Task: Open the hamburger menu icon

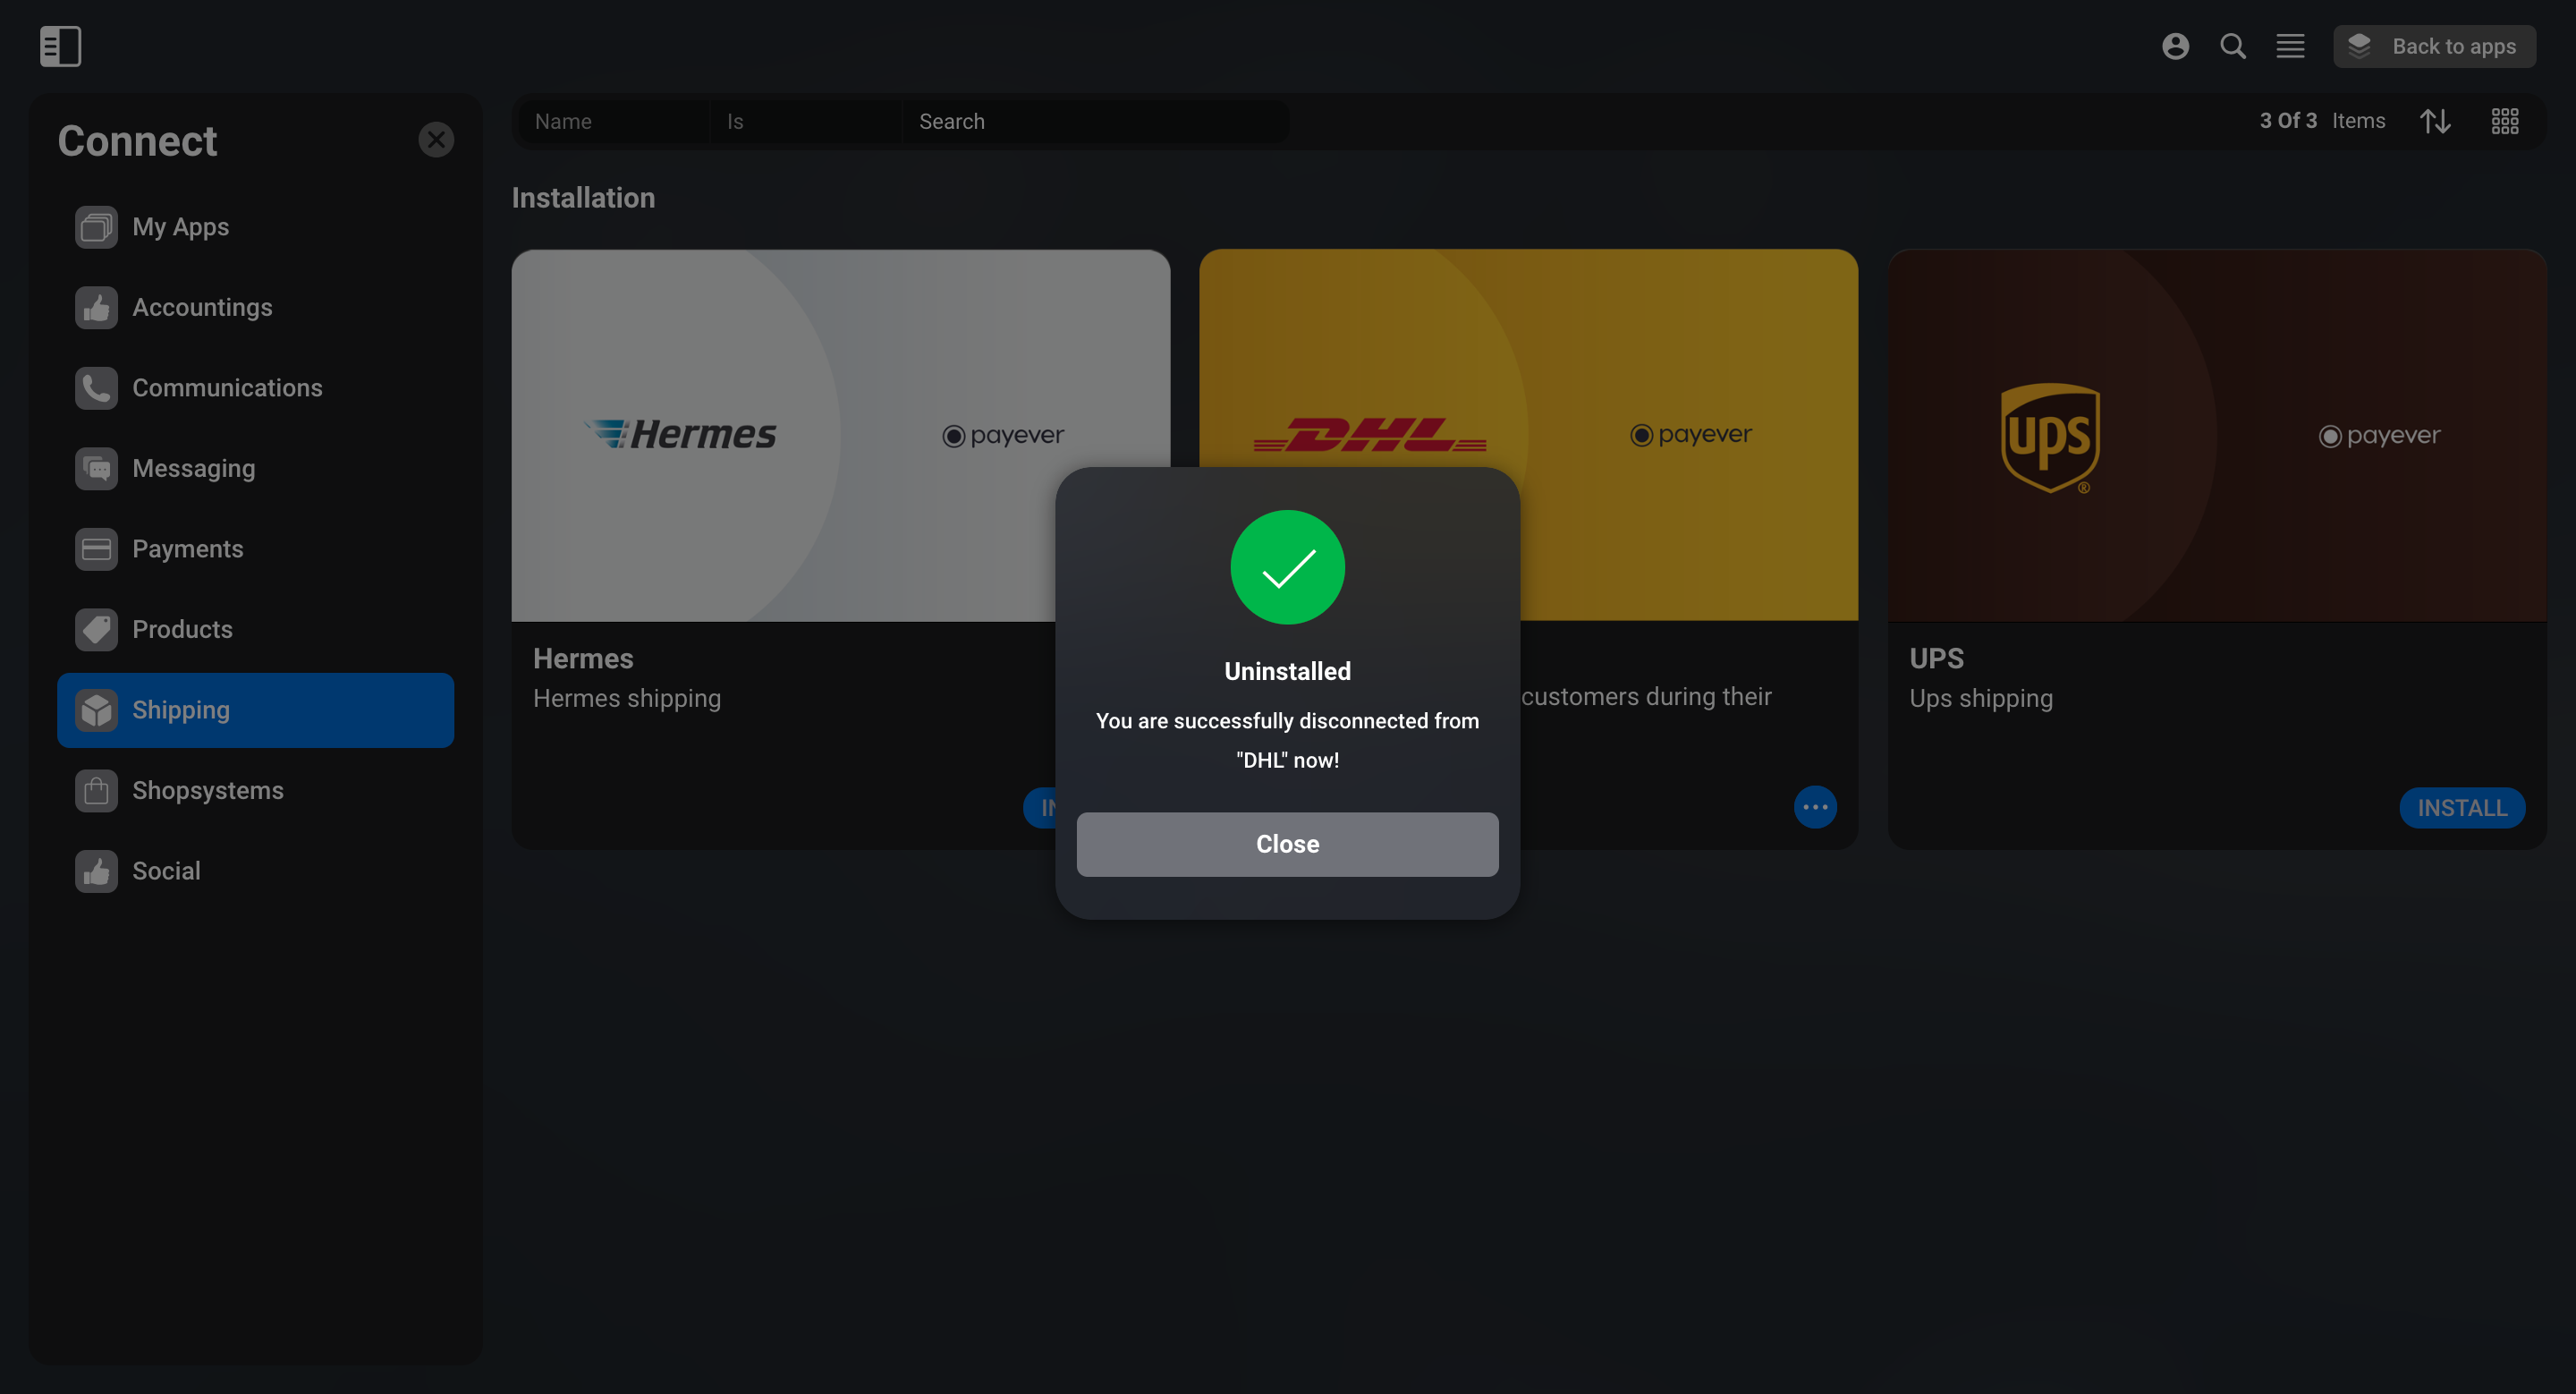Action: [x=2290, y=46]
